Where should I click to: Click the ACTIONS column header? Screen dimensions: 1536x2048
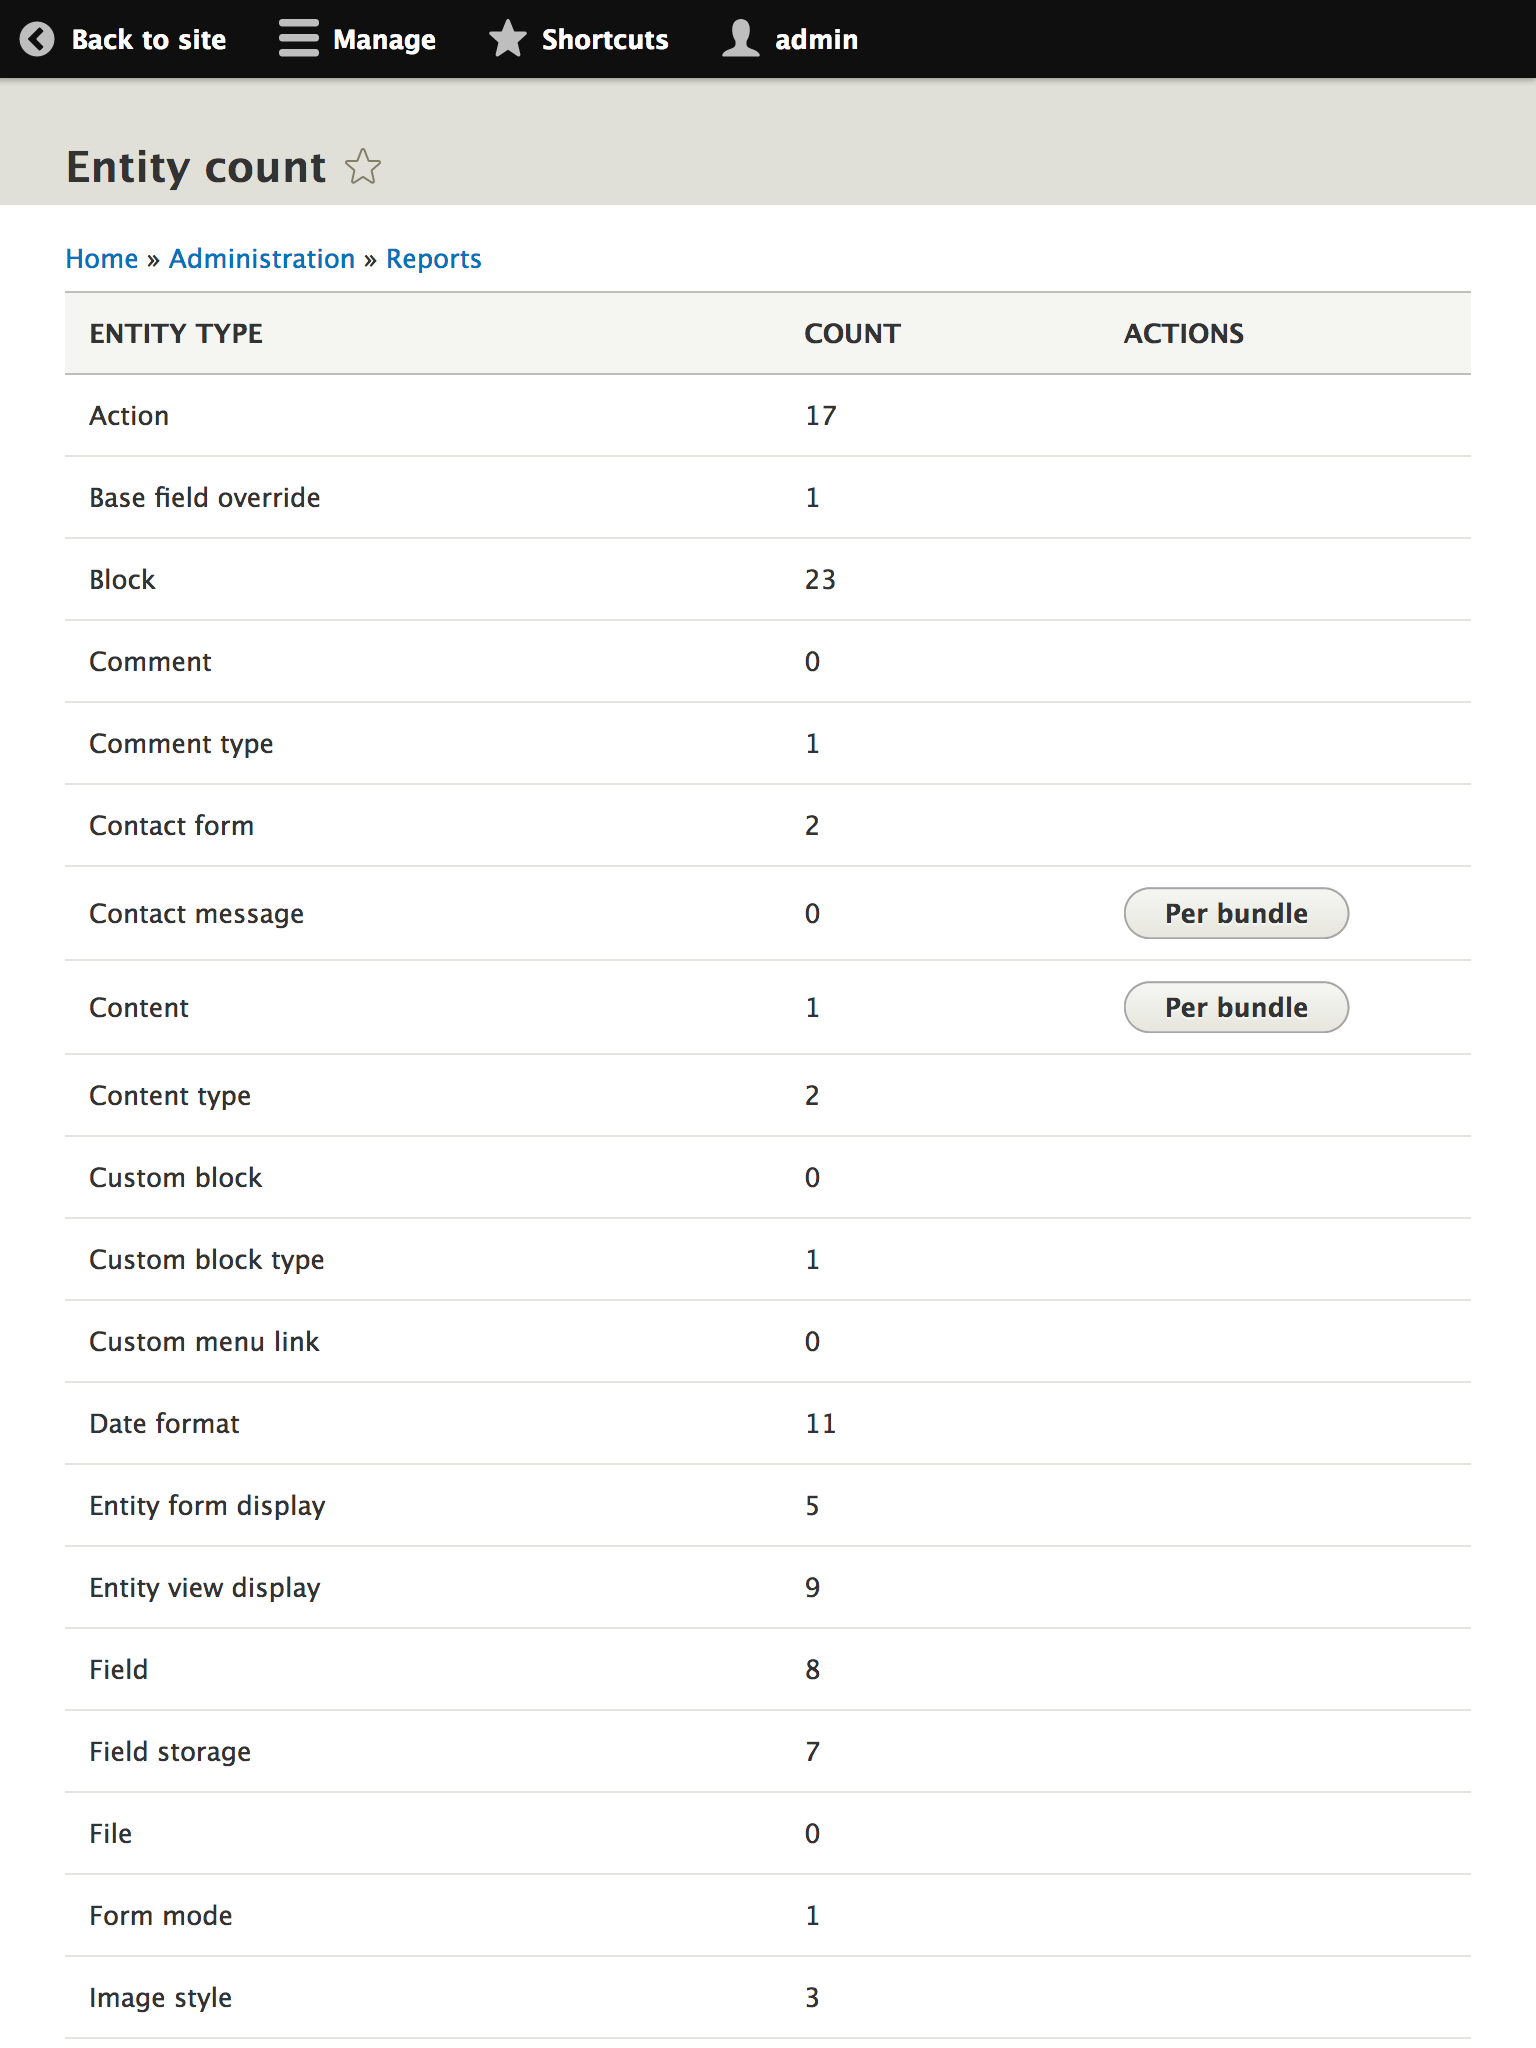(1183, 333)
